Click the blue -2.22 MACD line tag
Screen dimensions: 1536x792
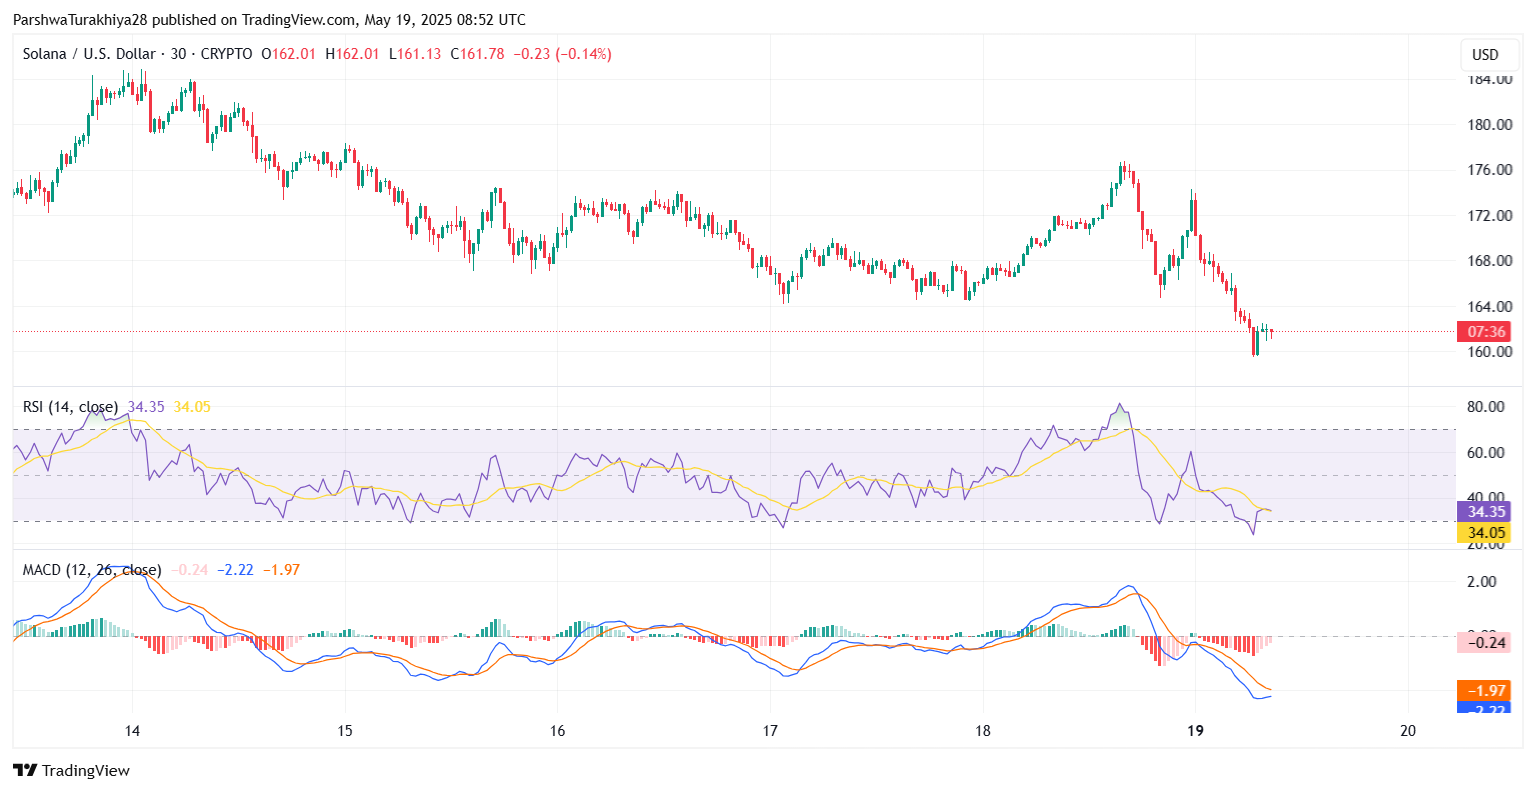click(1483, 709)
